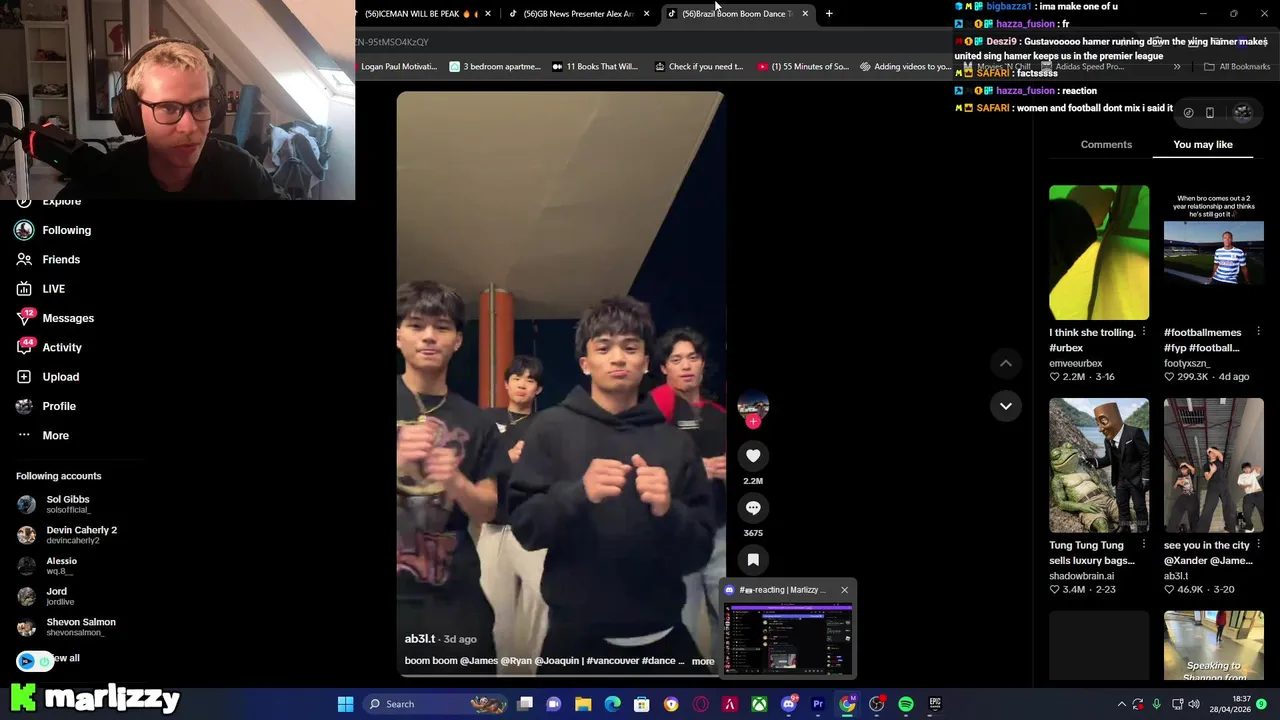Expand More options in sidebar
Image resolution: width=1280 pixels, height=720 pixels.
(42, 435)
